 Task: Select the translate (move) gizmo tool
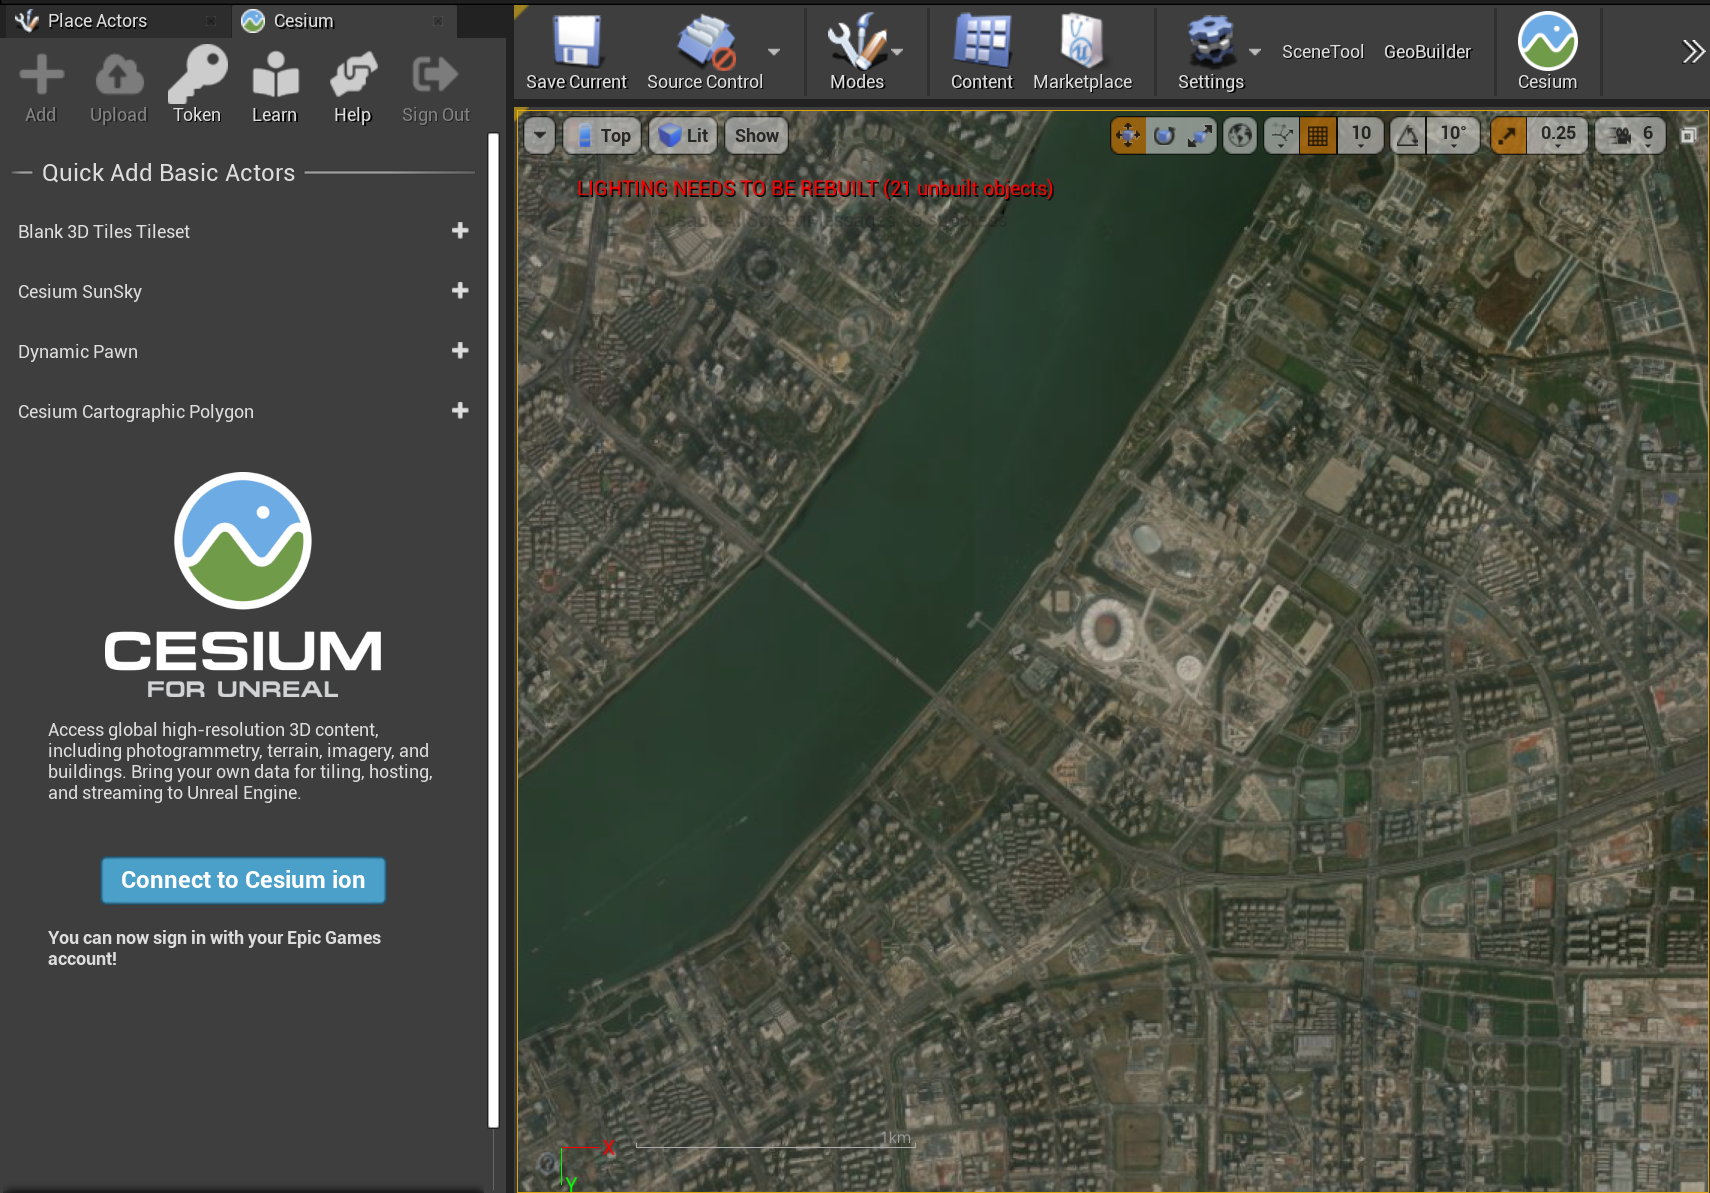pyautogui.click(x=1129, y=136)
